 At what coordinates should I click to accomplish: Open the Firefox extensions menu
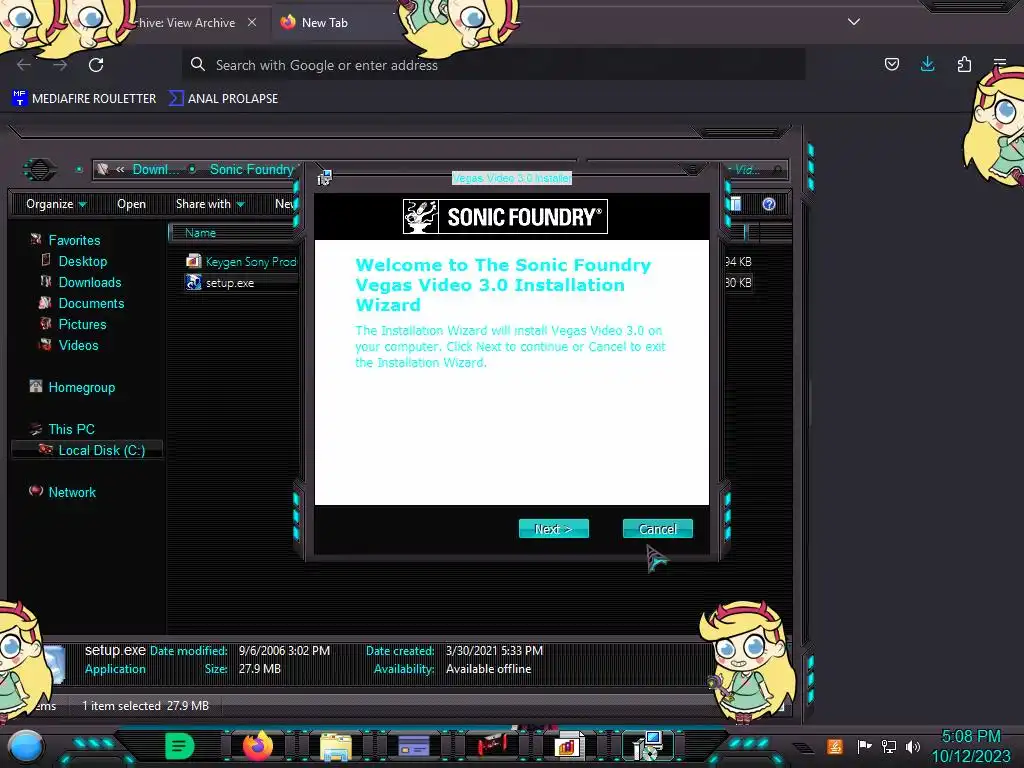click(x=964, y=64)
